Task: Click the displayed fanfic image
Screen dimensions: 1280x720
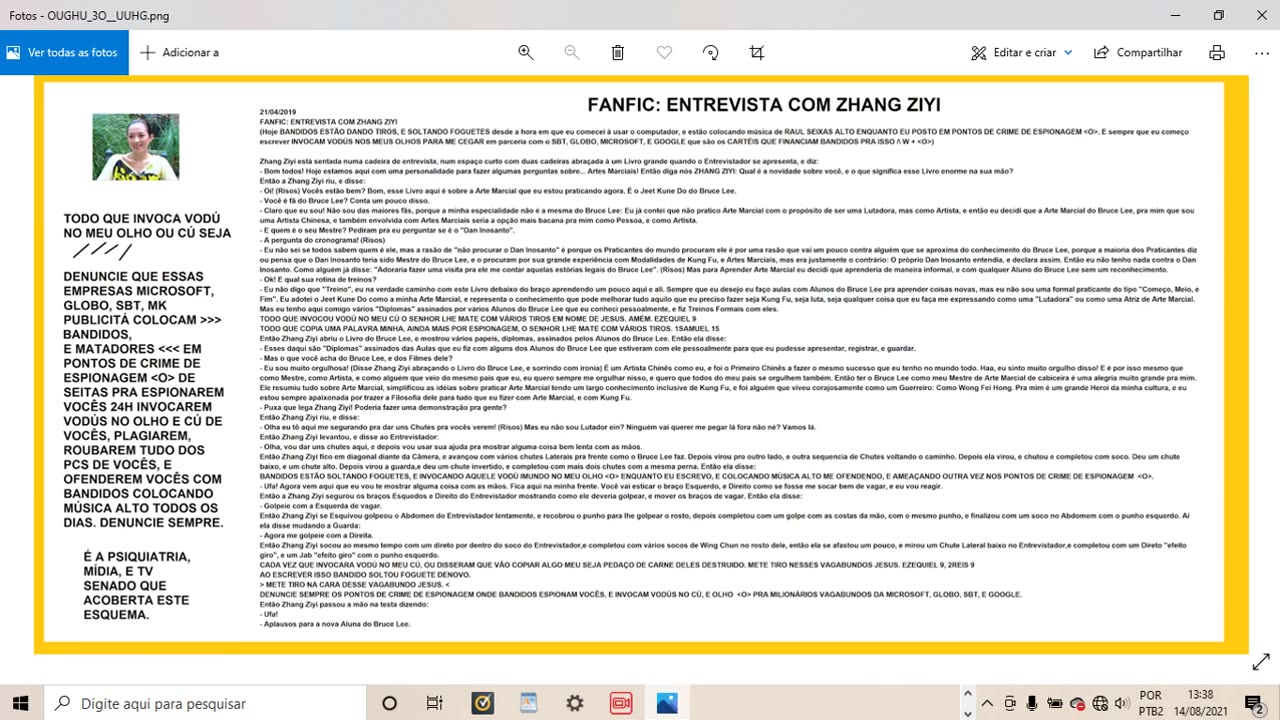Action: pos(641,364)
